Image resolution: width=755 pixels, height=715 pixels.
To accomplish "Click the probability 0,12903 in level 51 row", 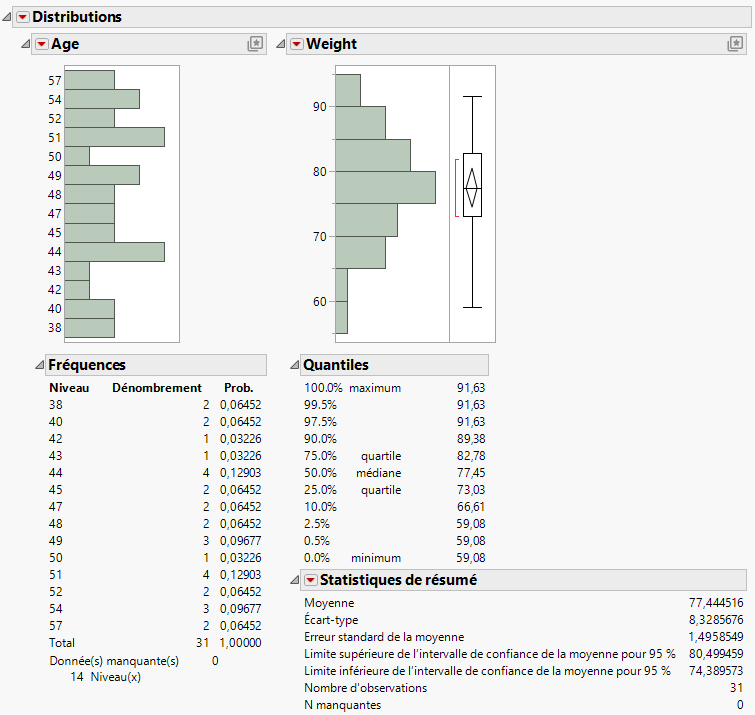I will [241, 575].
